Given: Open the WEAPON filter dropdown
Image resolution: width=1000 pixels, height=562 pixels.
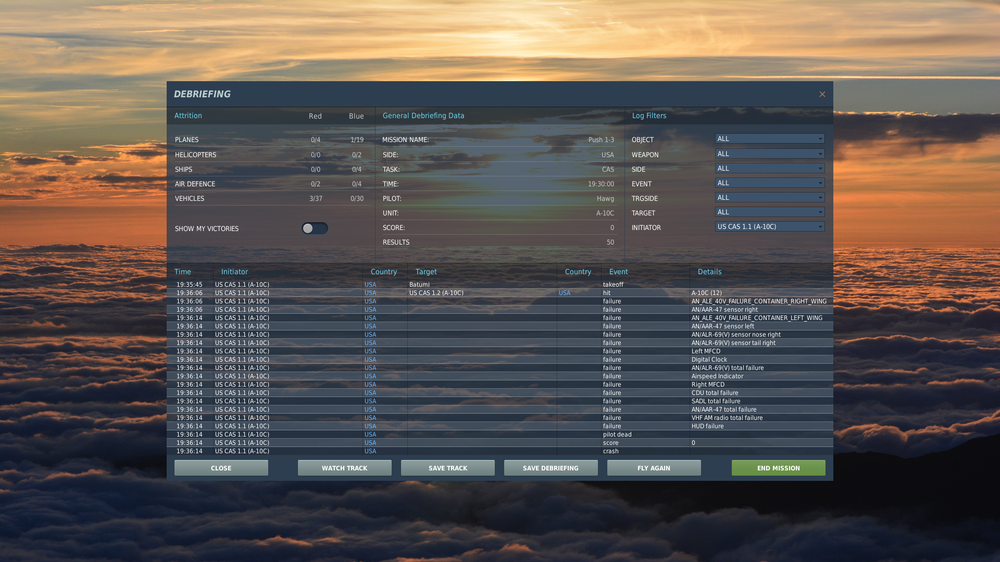Looking at the screenshot, I should pyautogui.click(x=770, y=154).
